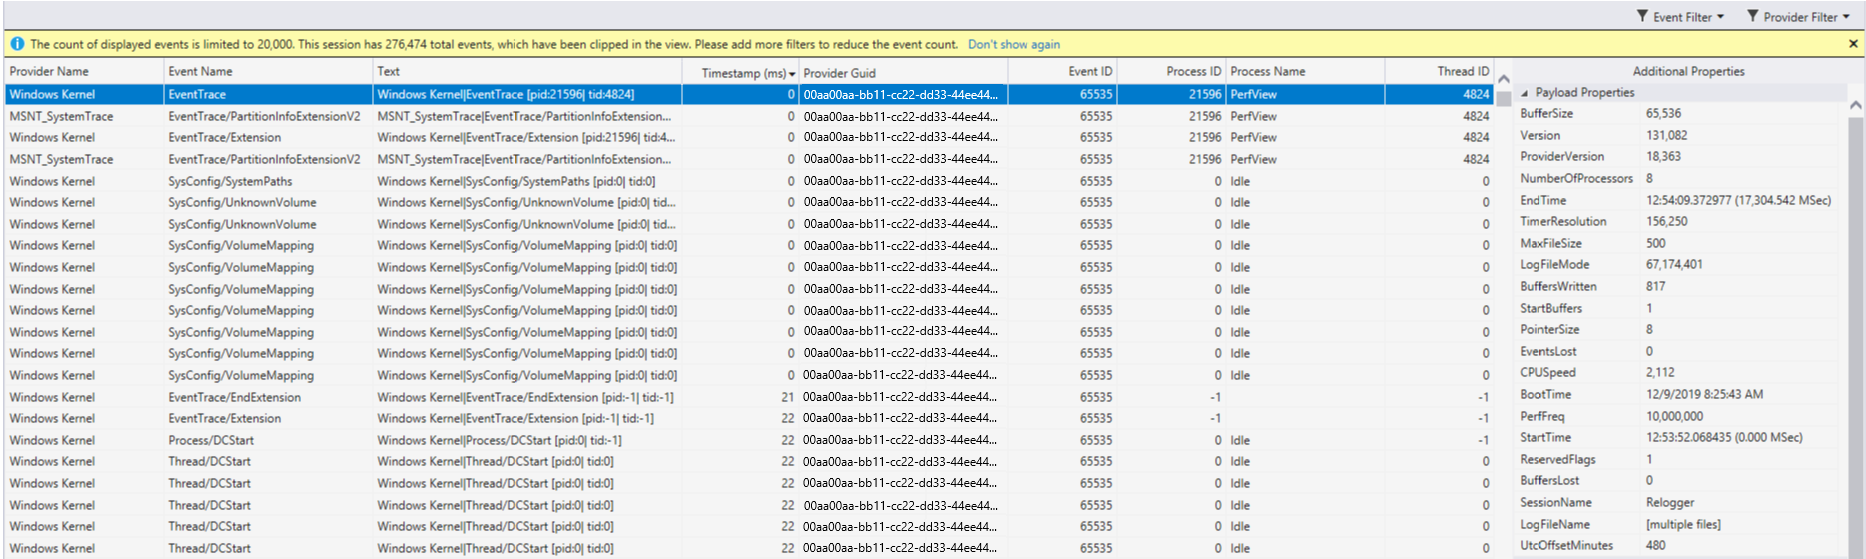Open the Event Filter dropdown

[x=1680, y=16]
